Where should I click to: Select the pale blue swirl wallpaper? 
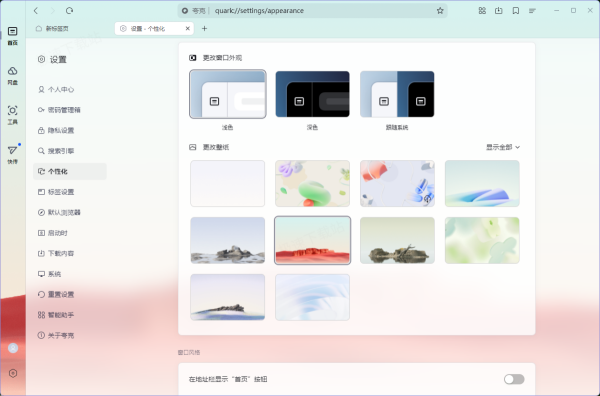(312, 297)
